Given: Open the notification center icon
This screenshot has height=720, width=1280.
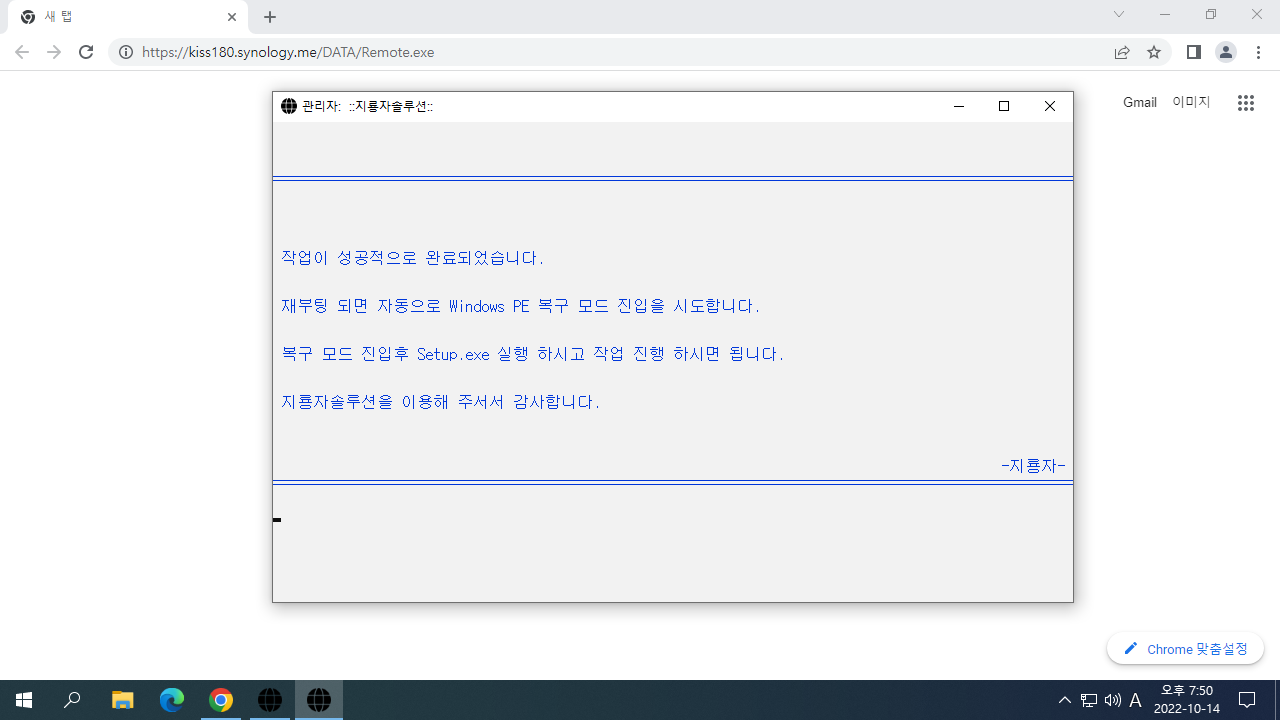Looking at the screenshot, I should click(x=1247, y=700).
